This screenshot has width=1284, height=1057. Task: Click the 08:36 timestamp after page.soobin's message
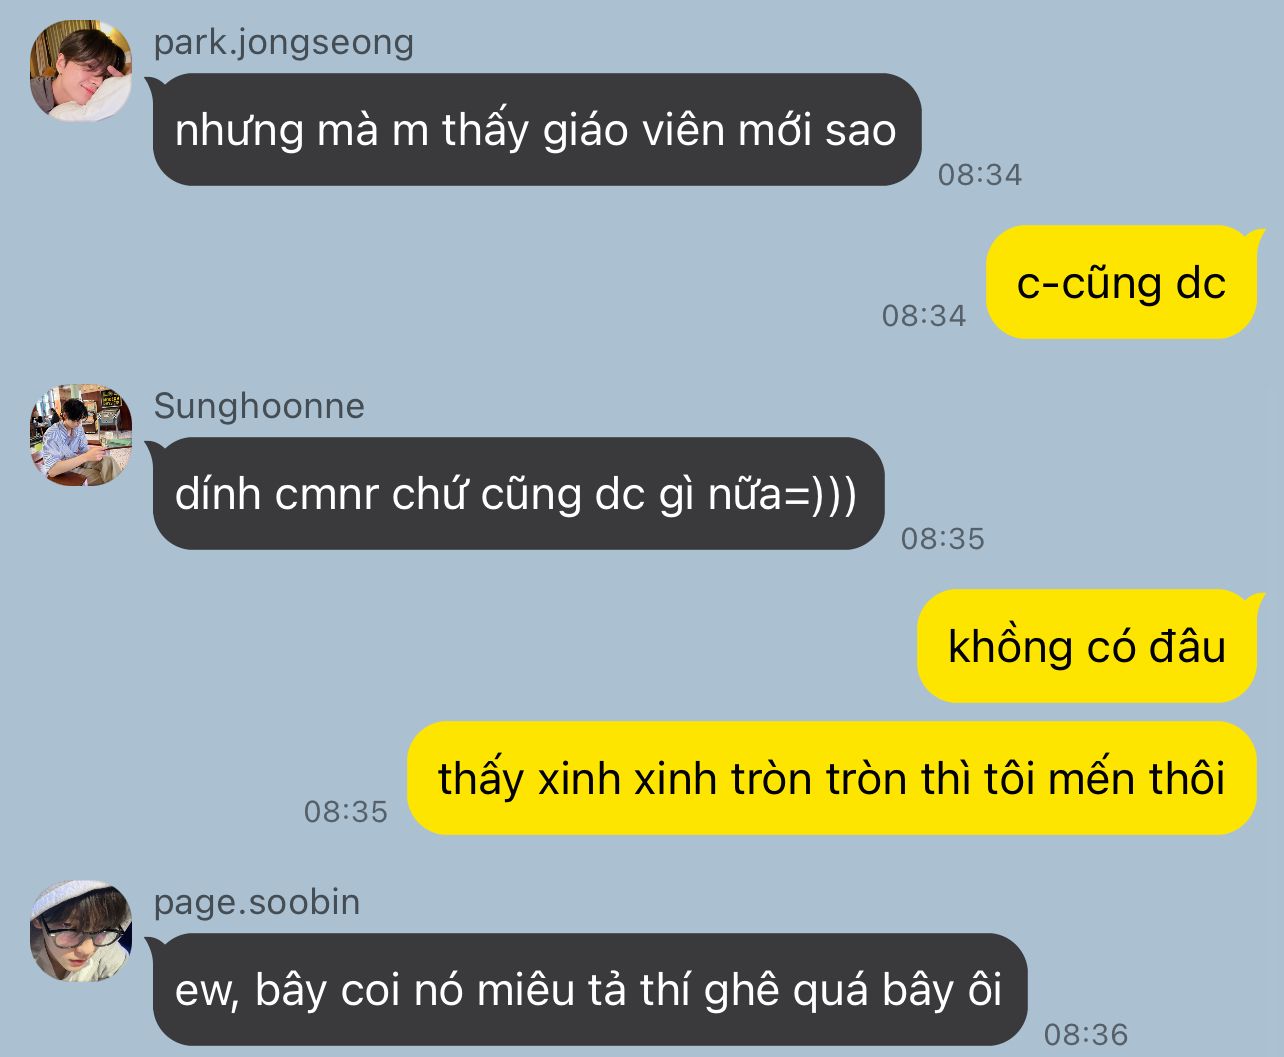(1086, 1035)
